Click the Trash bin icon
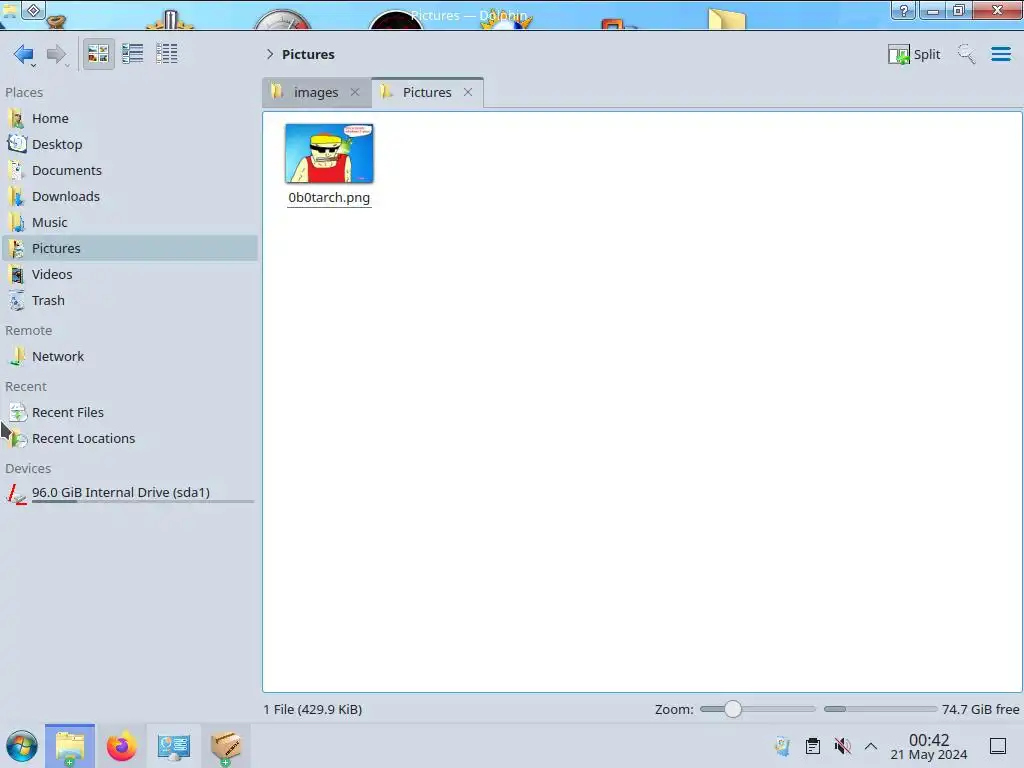This screenshot has height=768, width=1024. click(x=16, y=300)
